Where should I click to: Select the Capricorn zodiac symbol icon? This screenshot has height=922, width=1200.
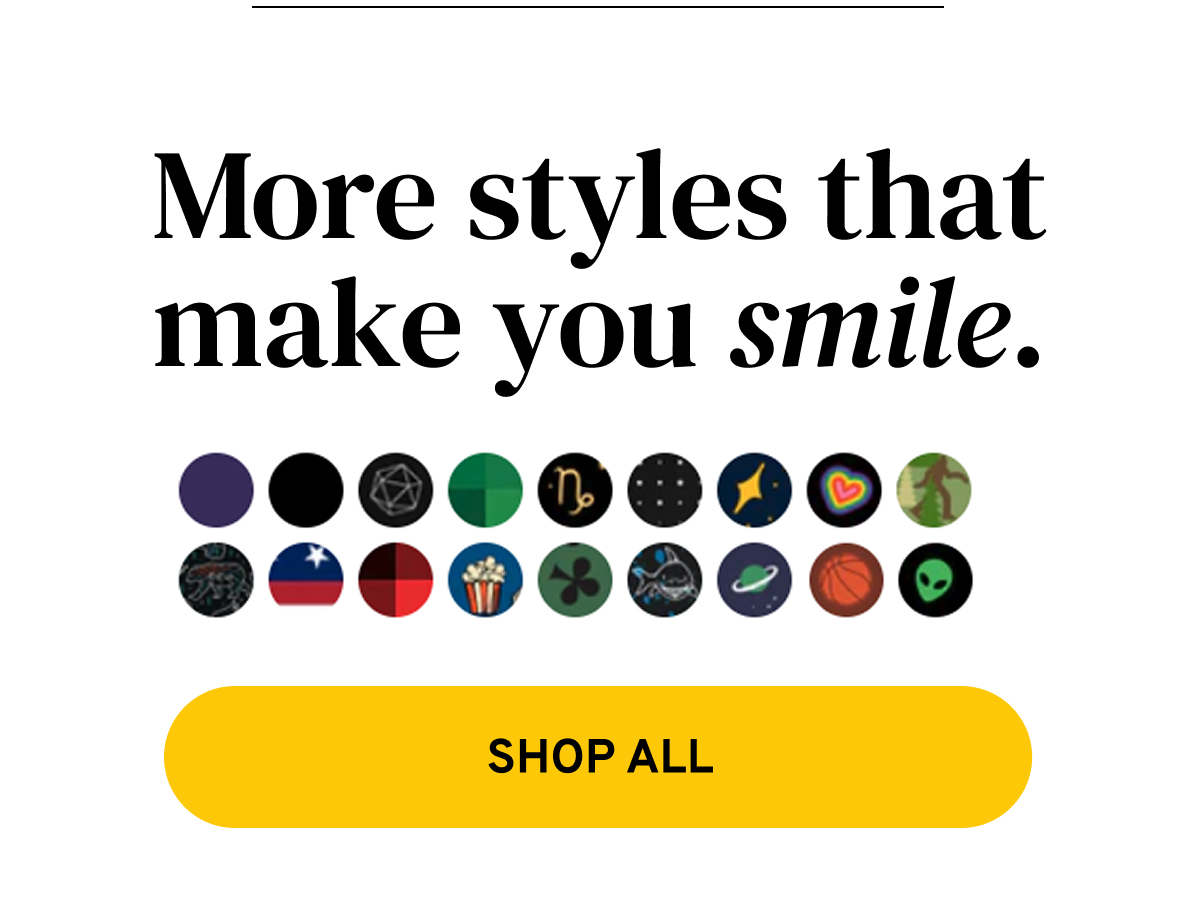576,490
